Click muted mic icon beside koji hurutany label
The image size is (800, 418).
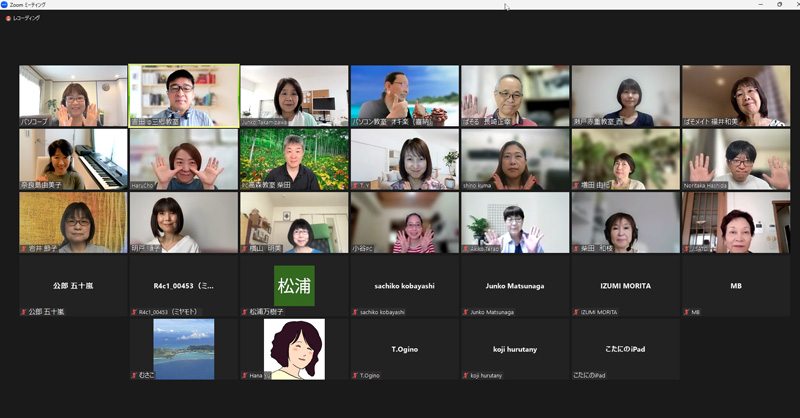[465, 375]
